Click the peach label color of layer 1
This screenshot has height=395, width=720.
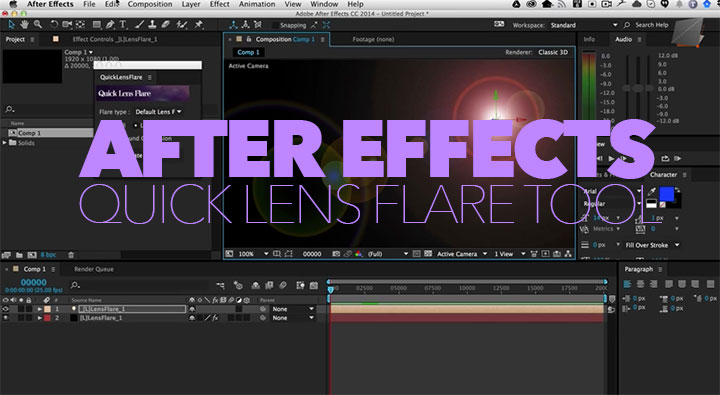point(47,309)
